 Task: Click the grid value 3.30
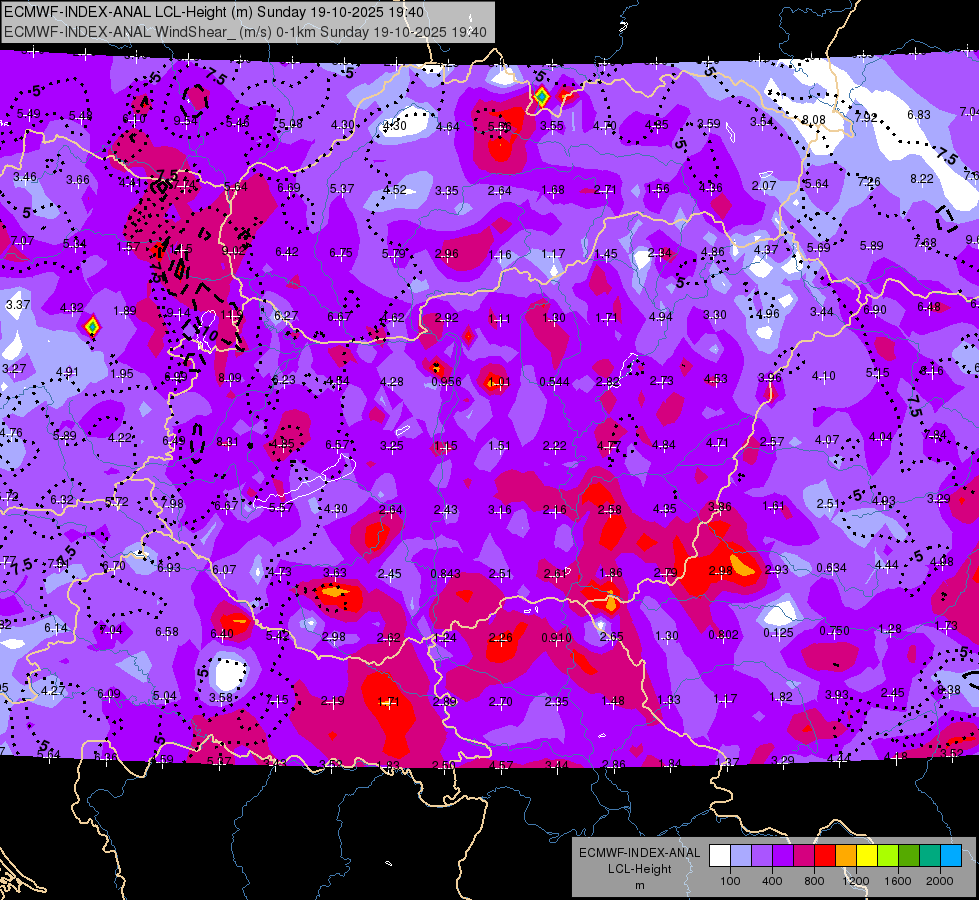click(x=714, y=314)
